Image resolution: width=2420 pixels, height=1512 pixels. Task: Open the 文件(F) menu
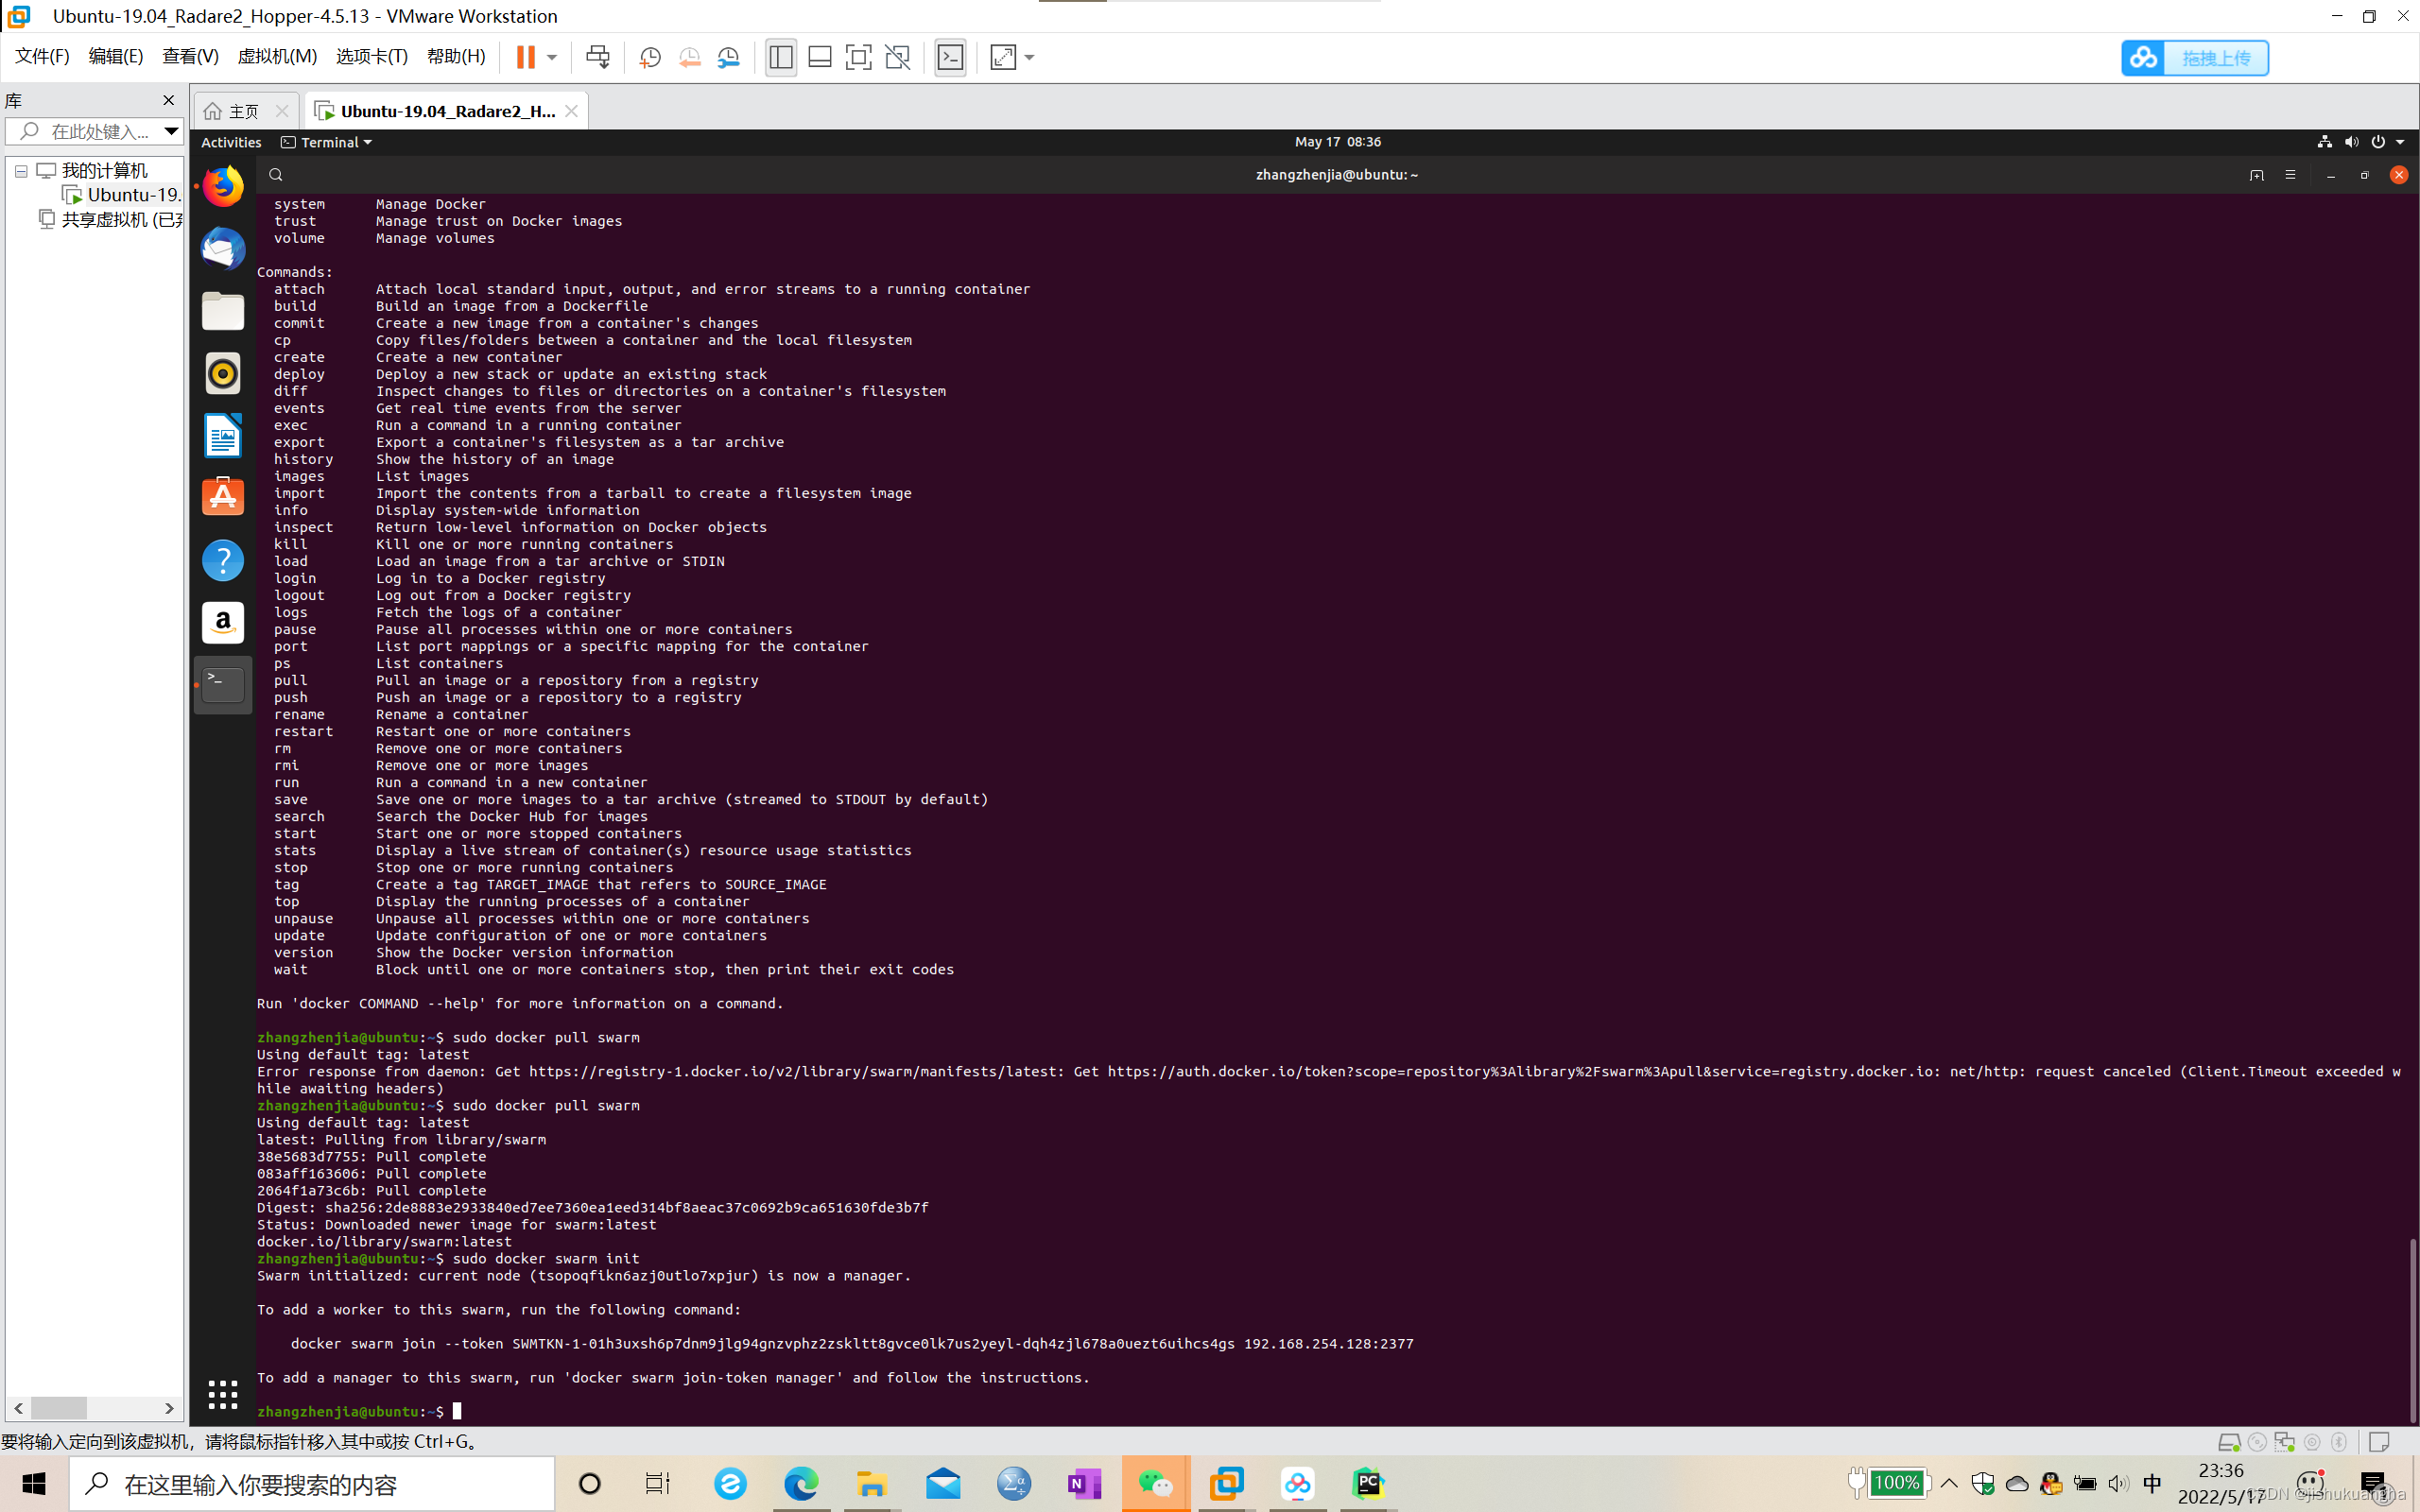pyautogui.click(x=42, y=56)
